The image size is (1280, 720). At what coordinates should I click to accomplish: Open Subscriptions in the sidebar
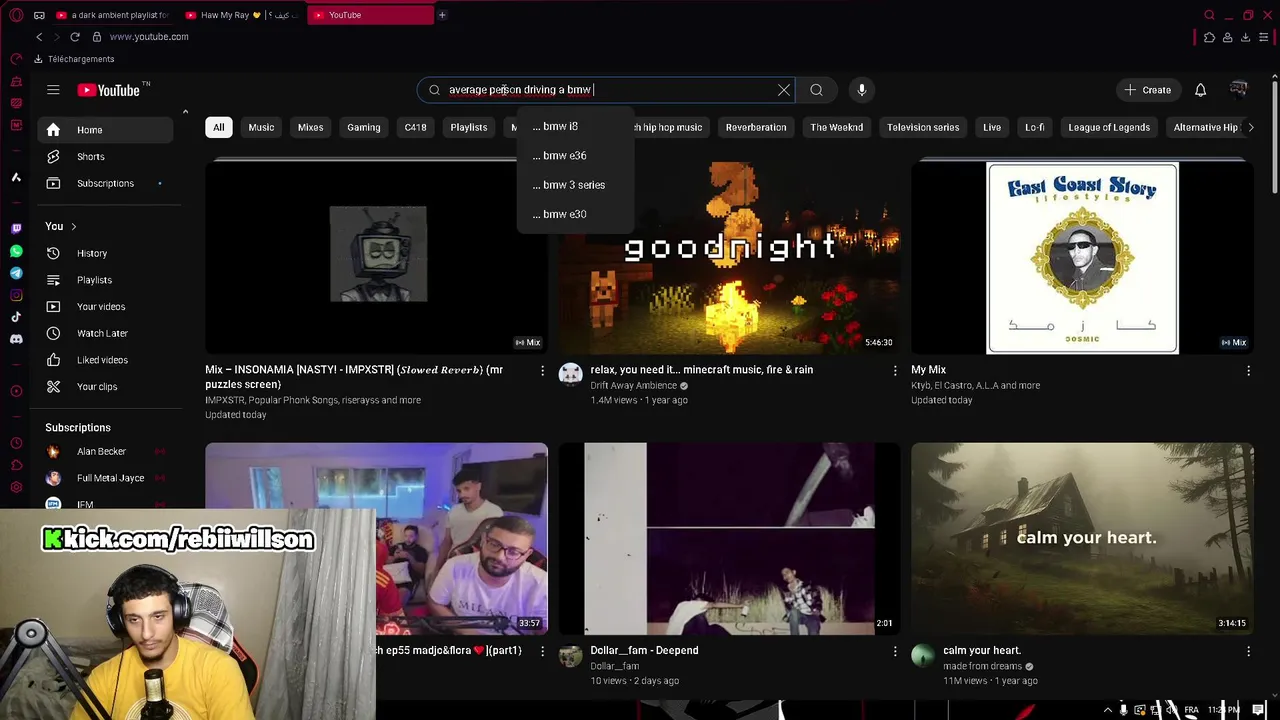(105, 183)
